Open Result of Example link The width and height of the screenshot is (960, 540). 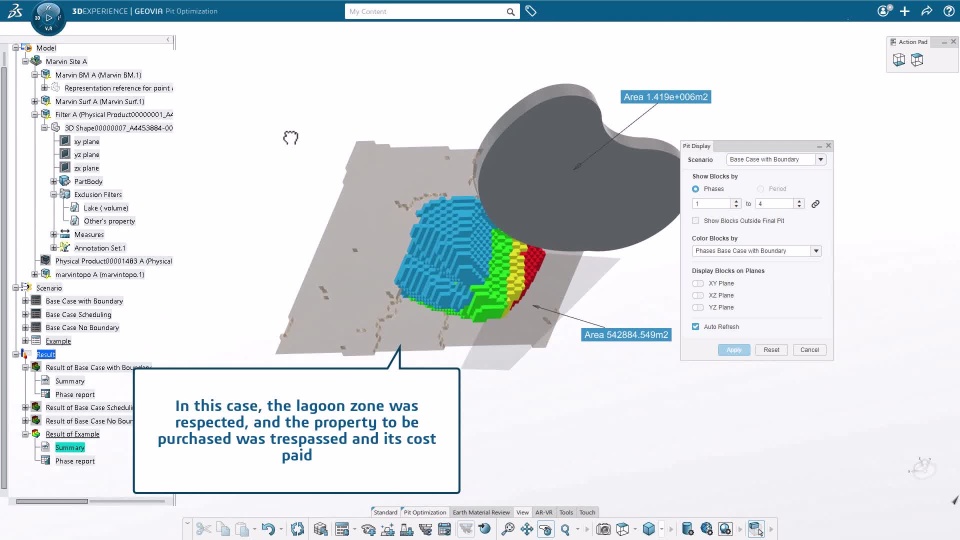(x=72, y=434)
